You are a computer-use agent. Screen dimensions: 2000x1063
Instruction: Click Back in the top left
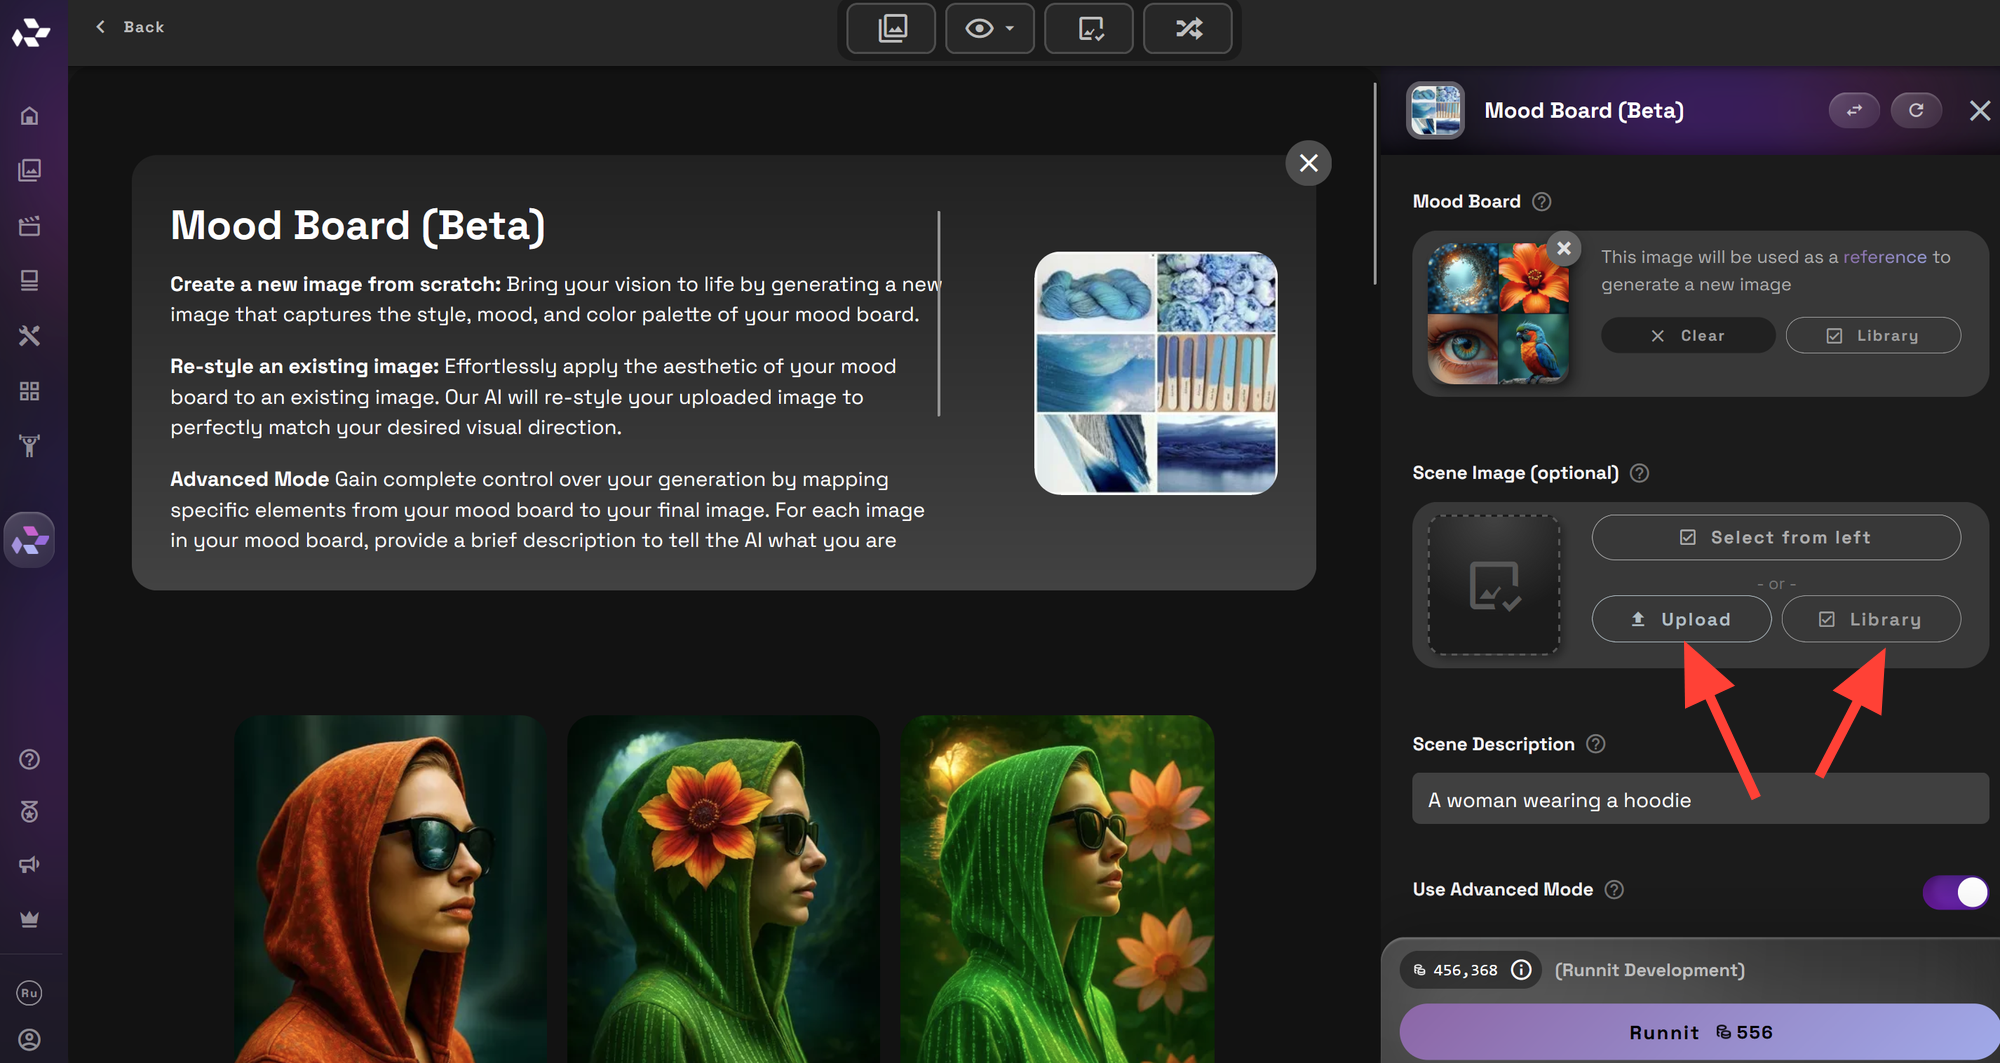[130, 27]
